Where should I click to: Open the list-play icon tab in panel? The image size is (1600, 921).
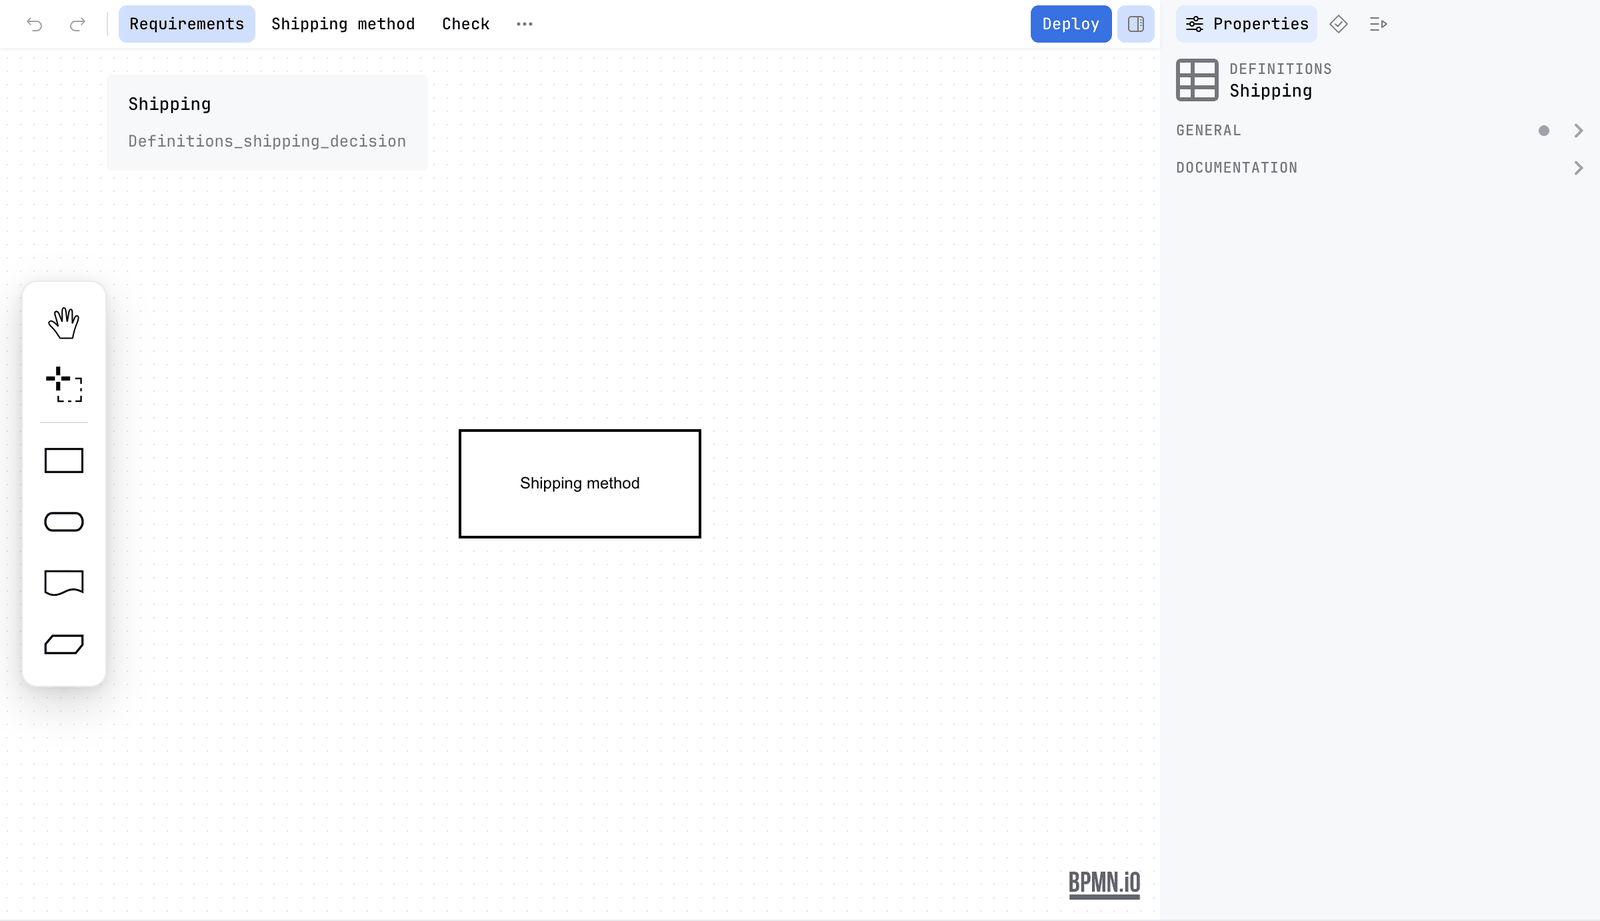coord(1378,24)
